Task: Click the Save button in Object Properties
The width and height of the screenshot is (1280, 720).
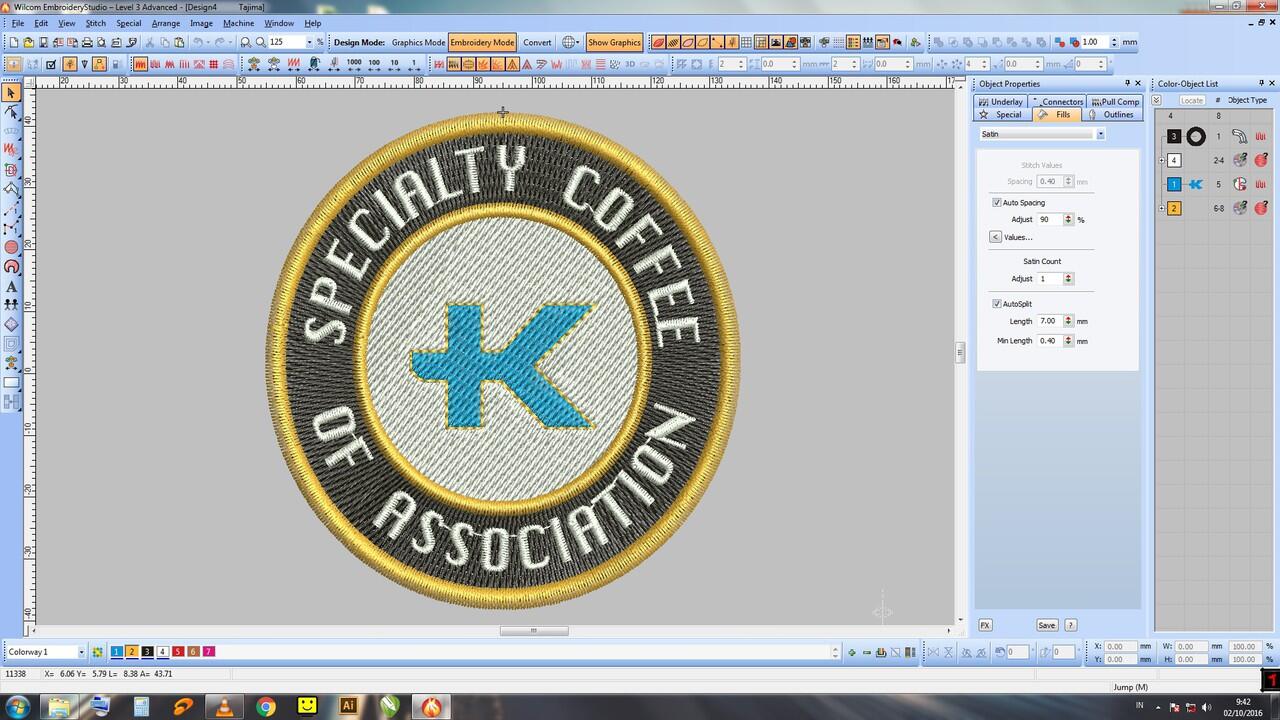Action: pos(1046,625)
